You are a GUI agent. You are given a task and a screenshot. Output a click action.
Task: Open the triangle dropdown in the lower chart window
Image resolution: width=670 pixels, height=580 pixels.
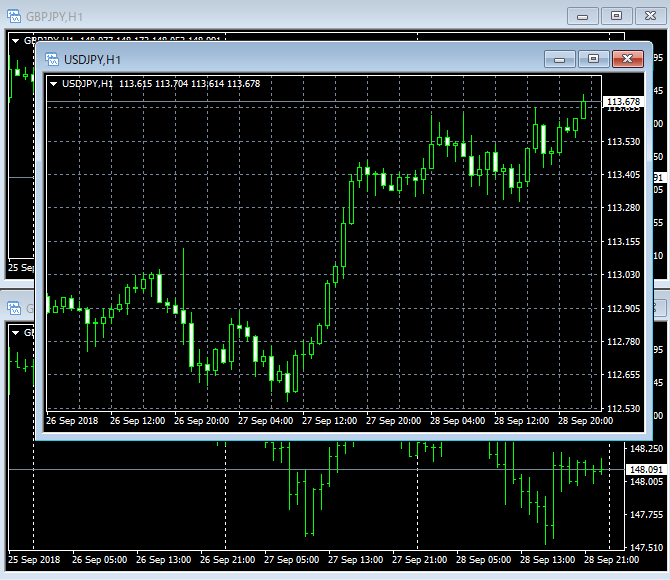pyautogui.click(x=15, y=332)
